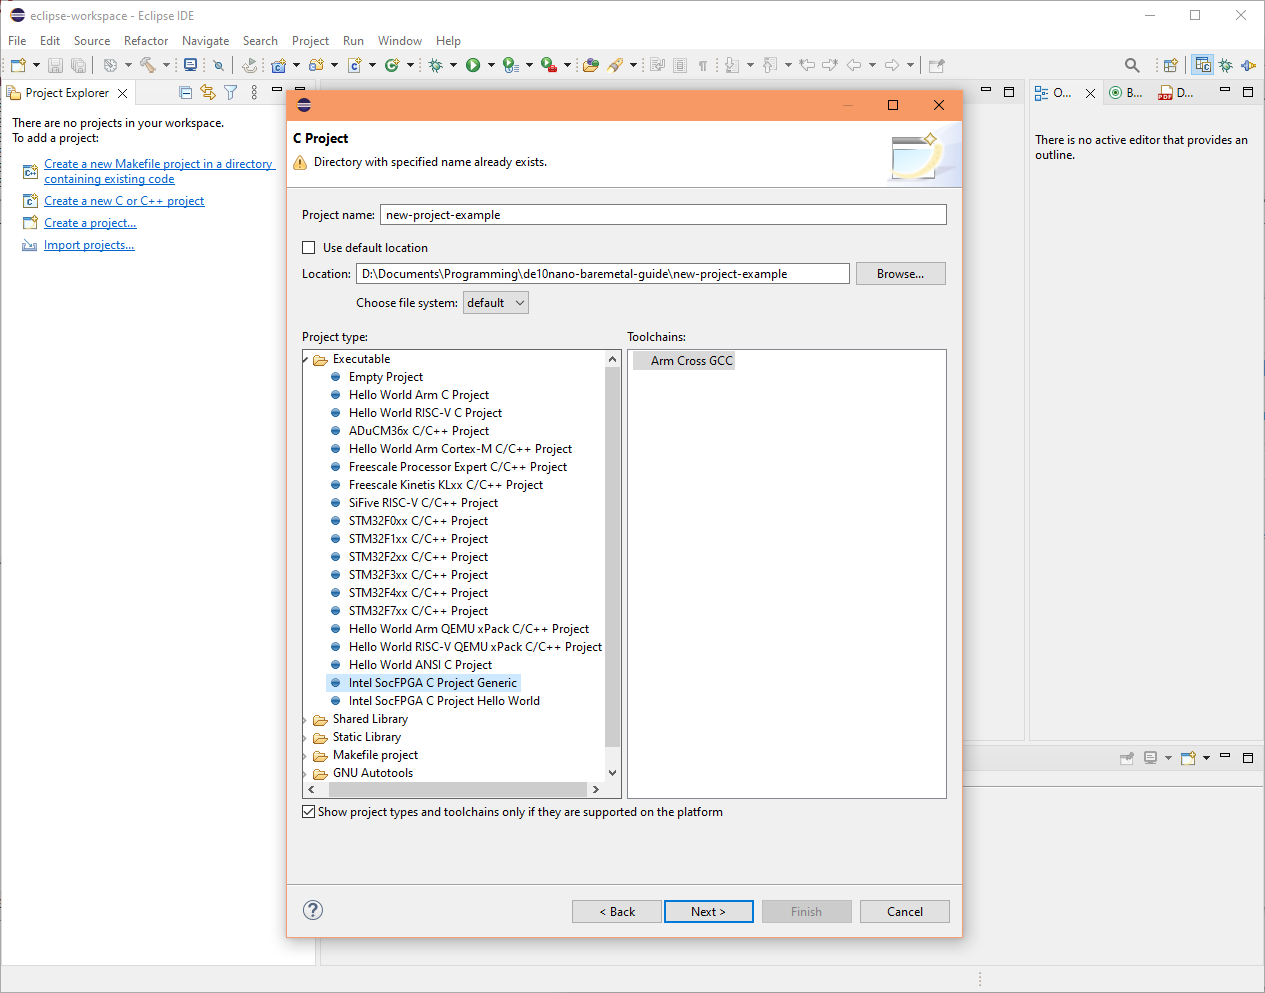Expand the Shared Library folder

[306, 719]
